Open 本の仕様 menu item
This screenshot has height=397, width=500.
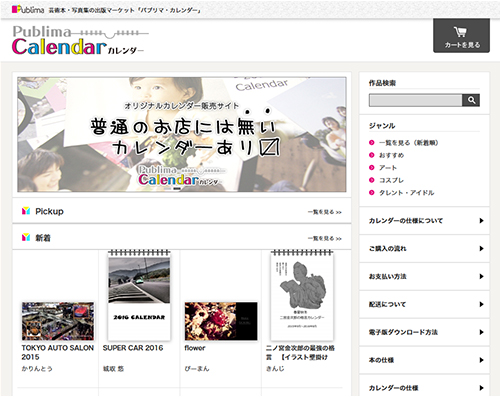pyautogui.click(x=424, y=360)
